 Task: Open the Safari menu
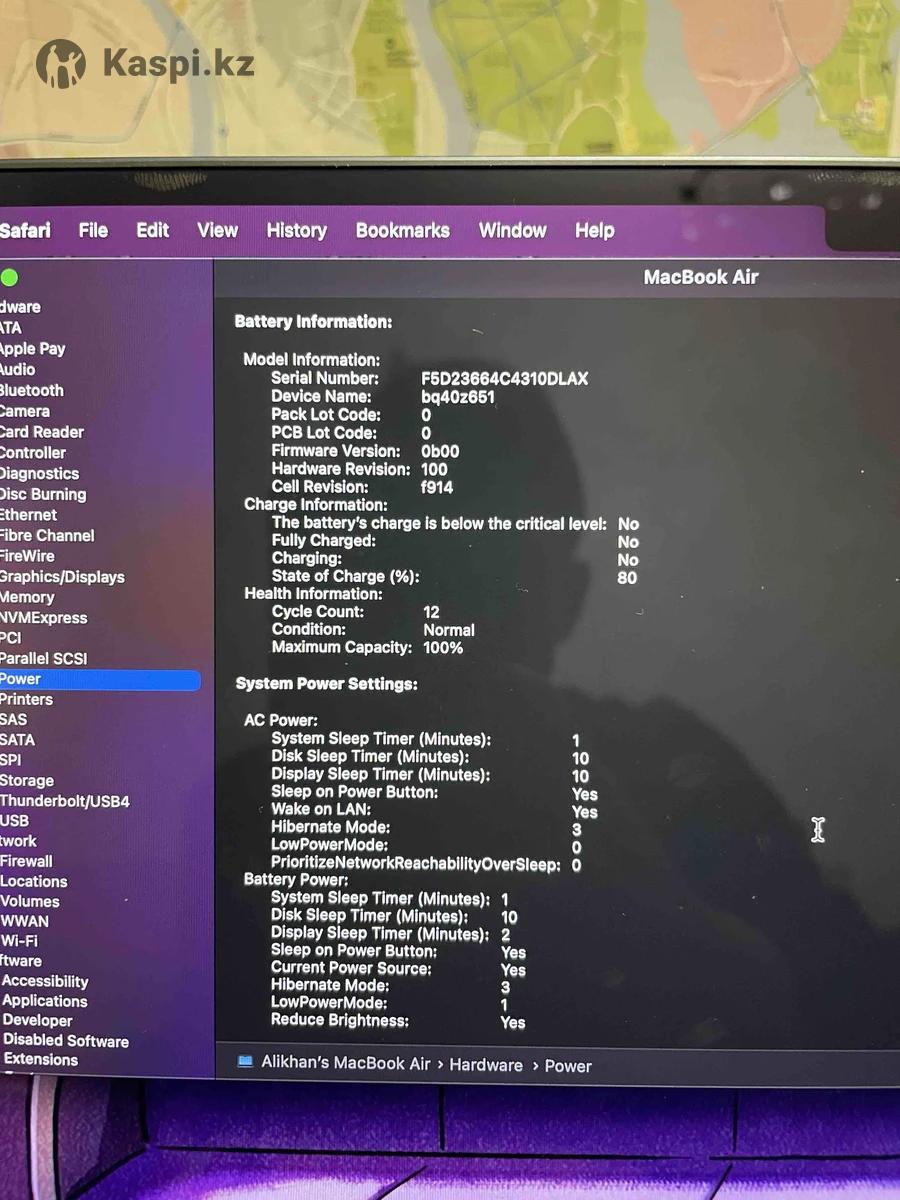pos(25,230)
